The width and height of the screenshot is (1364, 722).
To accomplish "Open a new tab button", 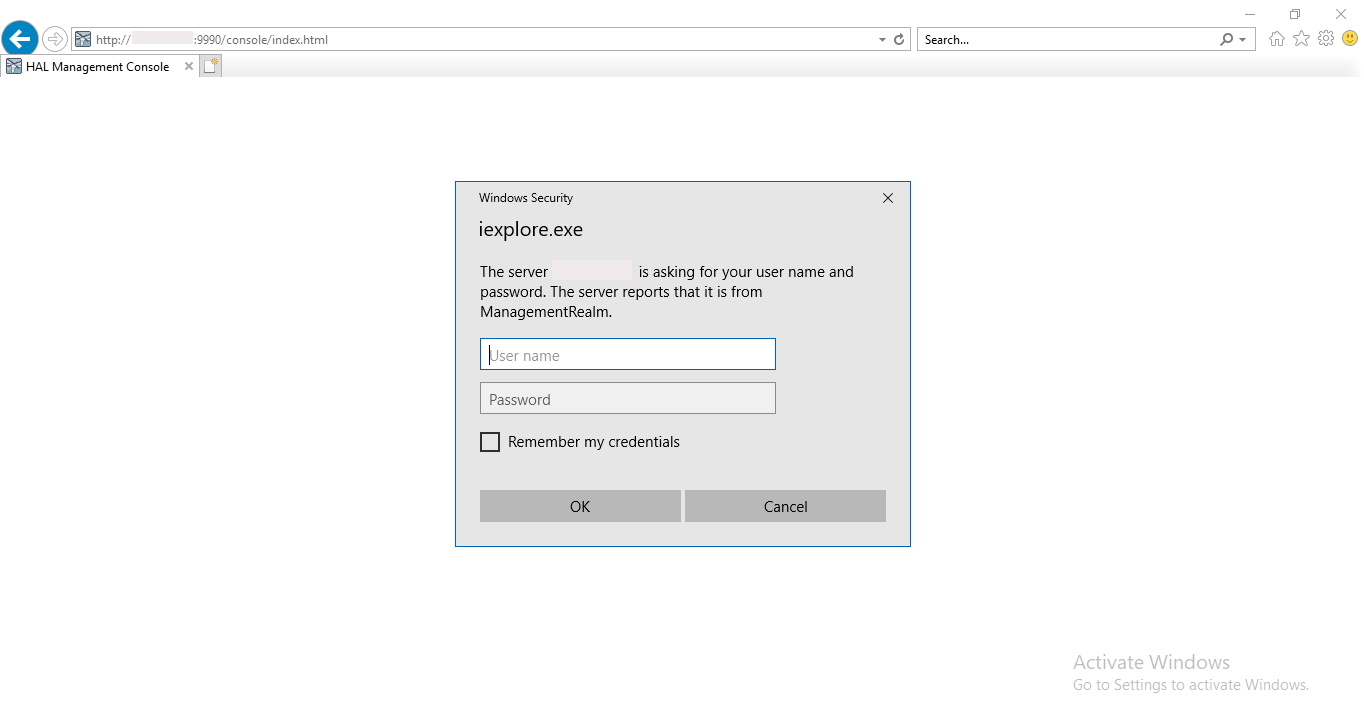I will tap(210, 66).
